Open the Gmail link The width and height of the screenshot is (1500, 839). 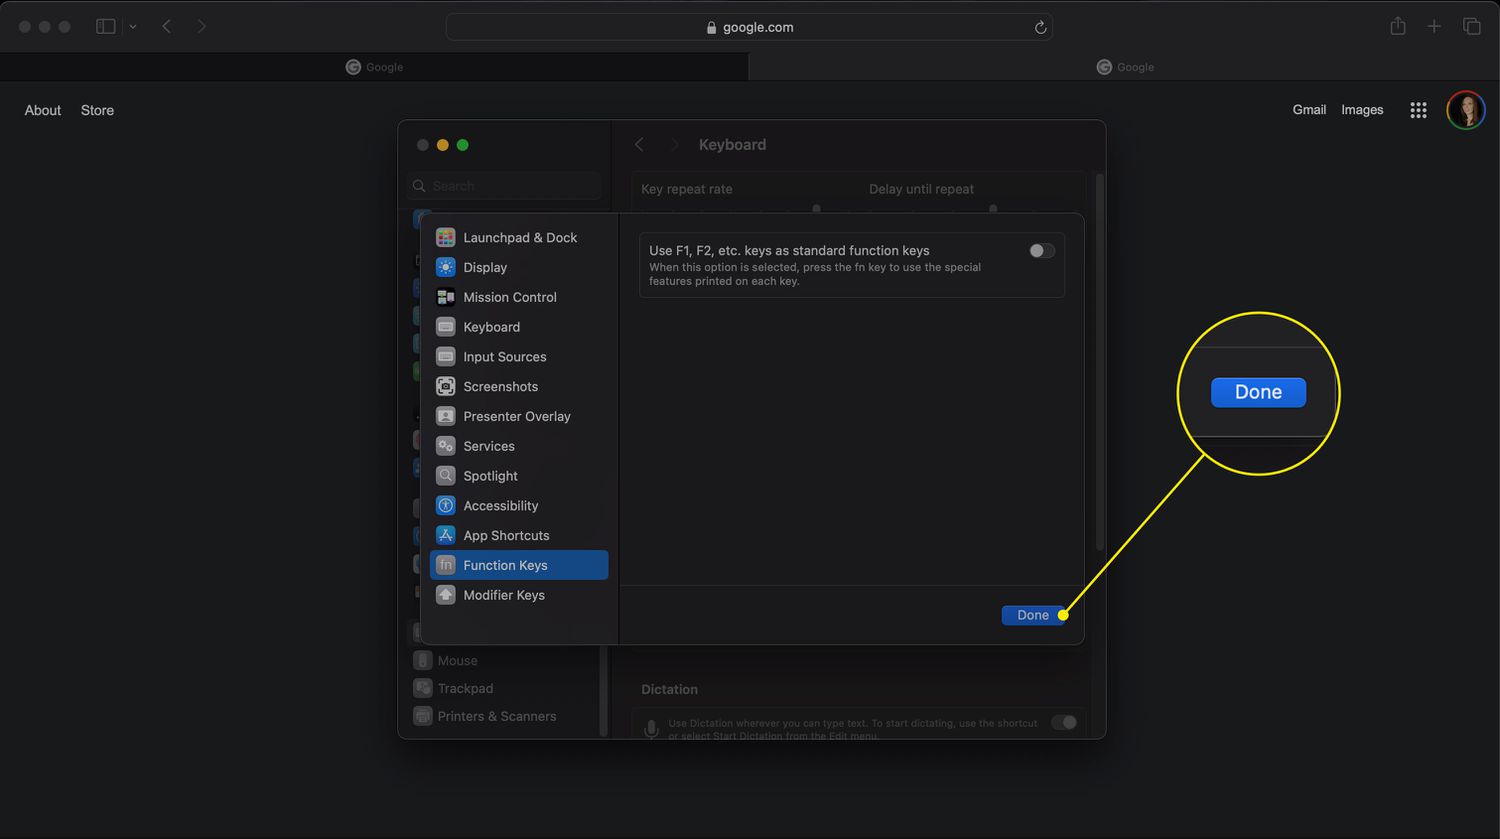[1309, 110]
